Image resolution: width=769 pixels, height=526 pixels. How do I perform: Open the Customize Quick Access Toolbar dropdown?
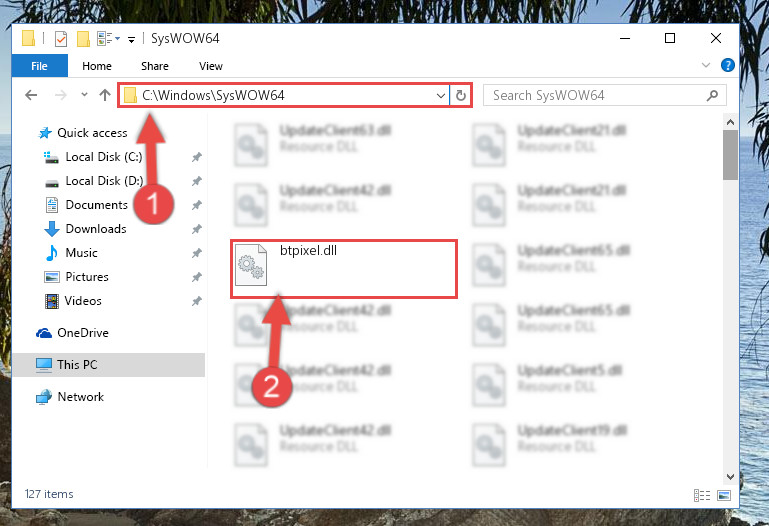point(131,39)
